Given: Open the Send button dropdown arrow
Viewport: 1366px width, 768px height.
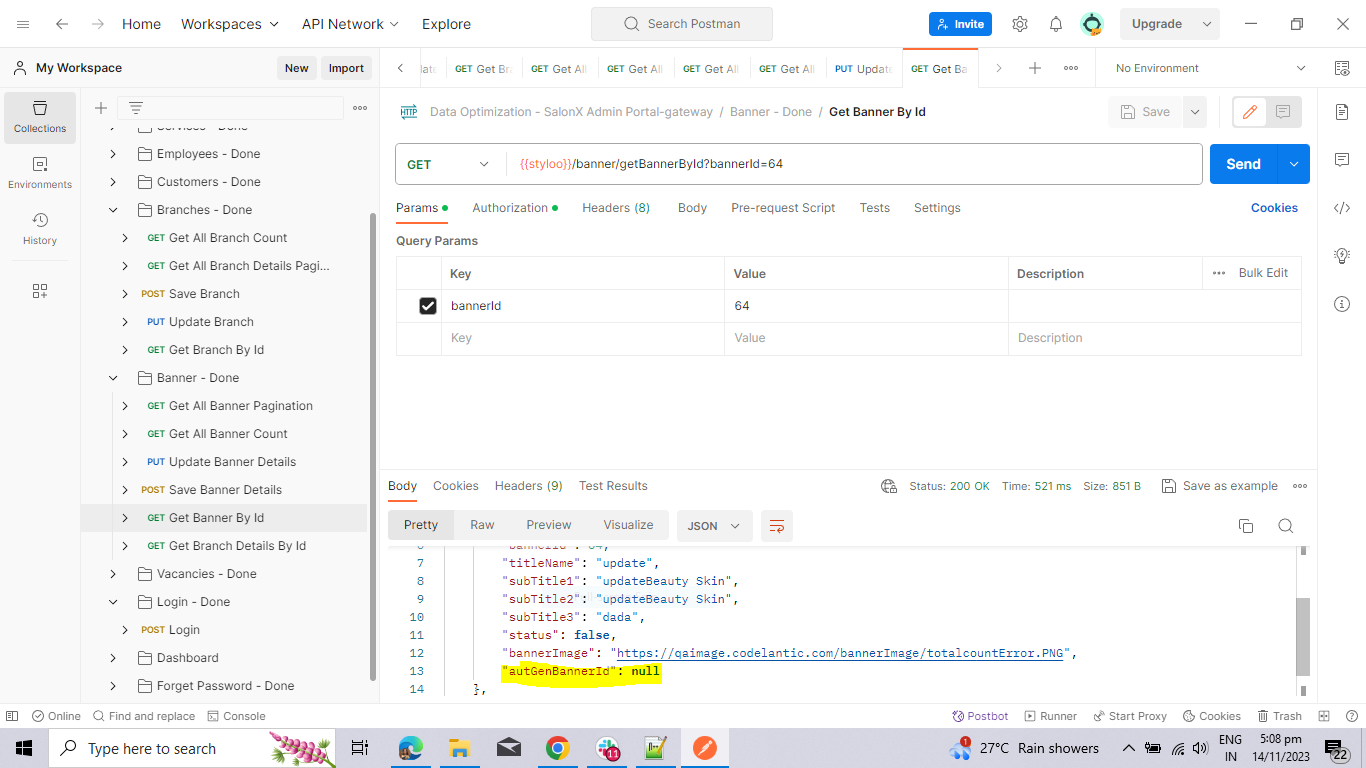Looking at the screenshot, I should point(1294,164).
